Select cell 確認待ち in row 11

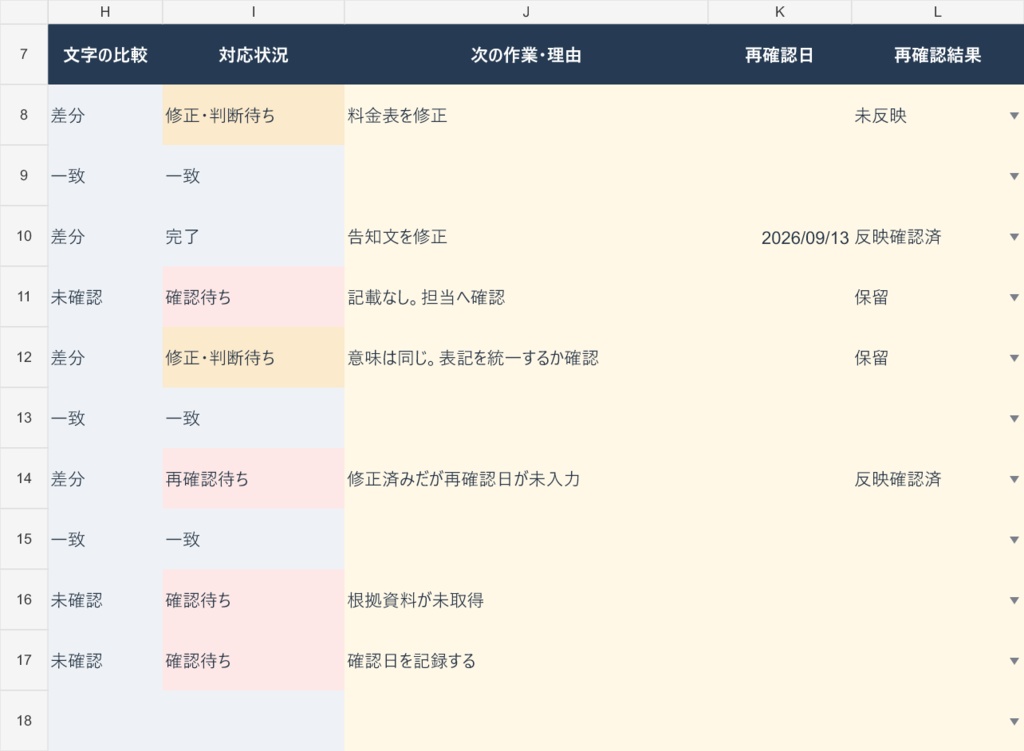[253, 297]
